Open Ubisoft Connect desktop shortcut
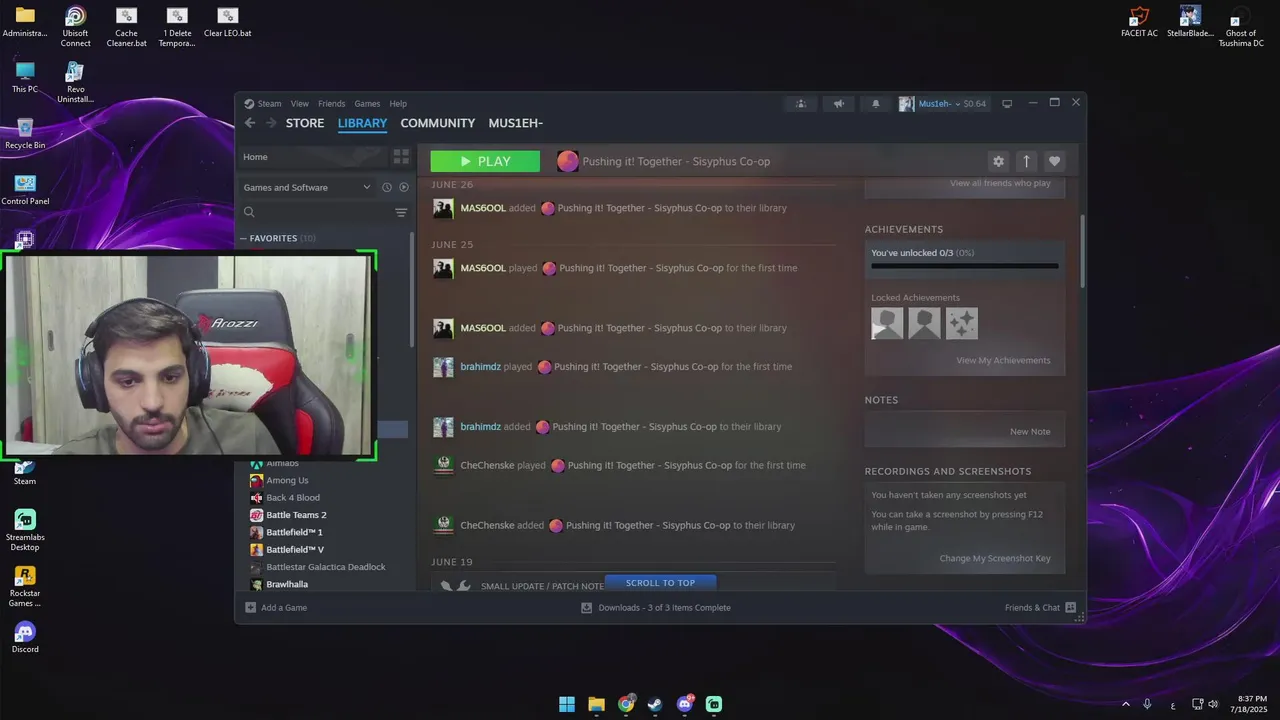This screenshot has width=1280, height=720. [75, 26]
